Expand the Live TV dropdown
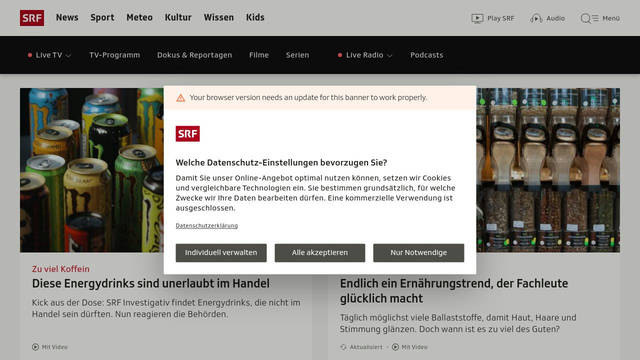This screenshot has width=640, height=360. point(49,55)
